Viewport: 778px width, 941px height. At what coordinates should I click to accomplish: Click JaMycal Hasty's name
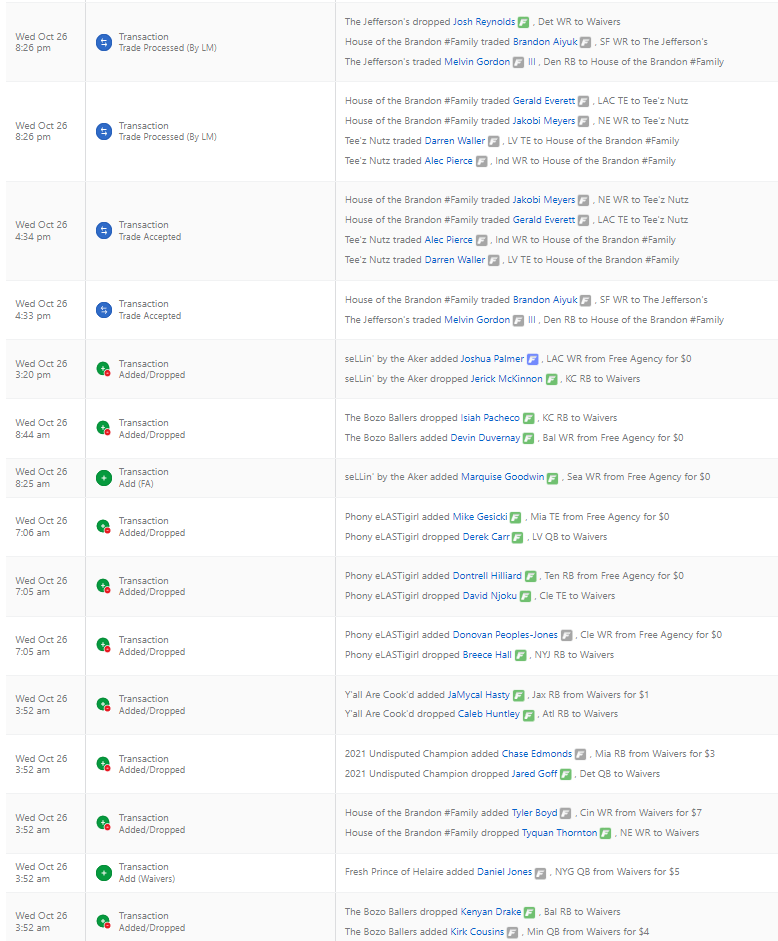pyautogui.click(x=478, y=695)
